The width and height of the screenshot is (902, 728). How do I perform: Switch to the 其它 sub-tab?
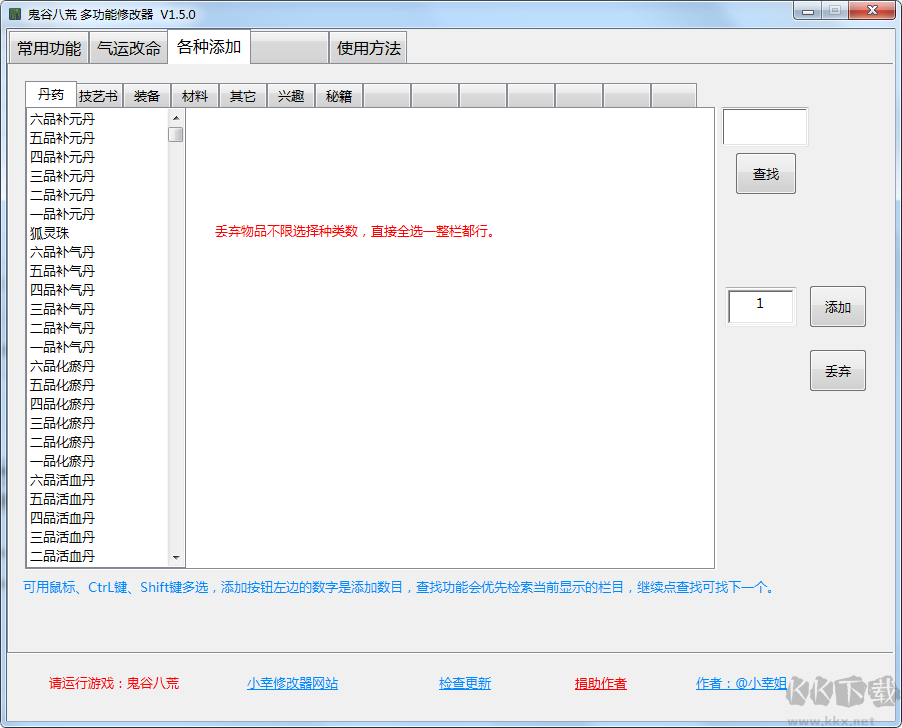[243, 96]
